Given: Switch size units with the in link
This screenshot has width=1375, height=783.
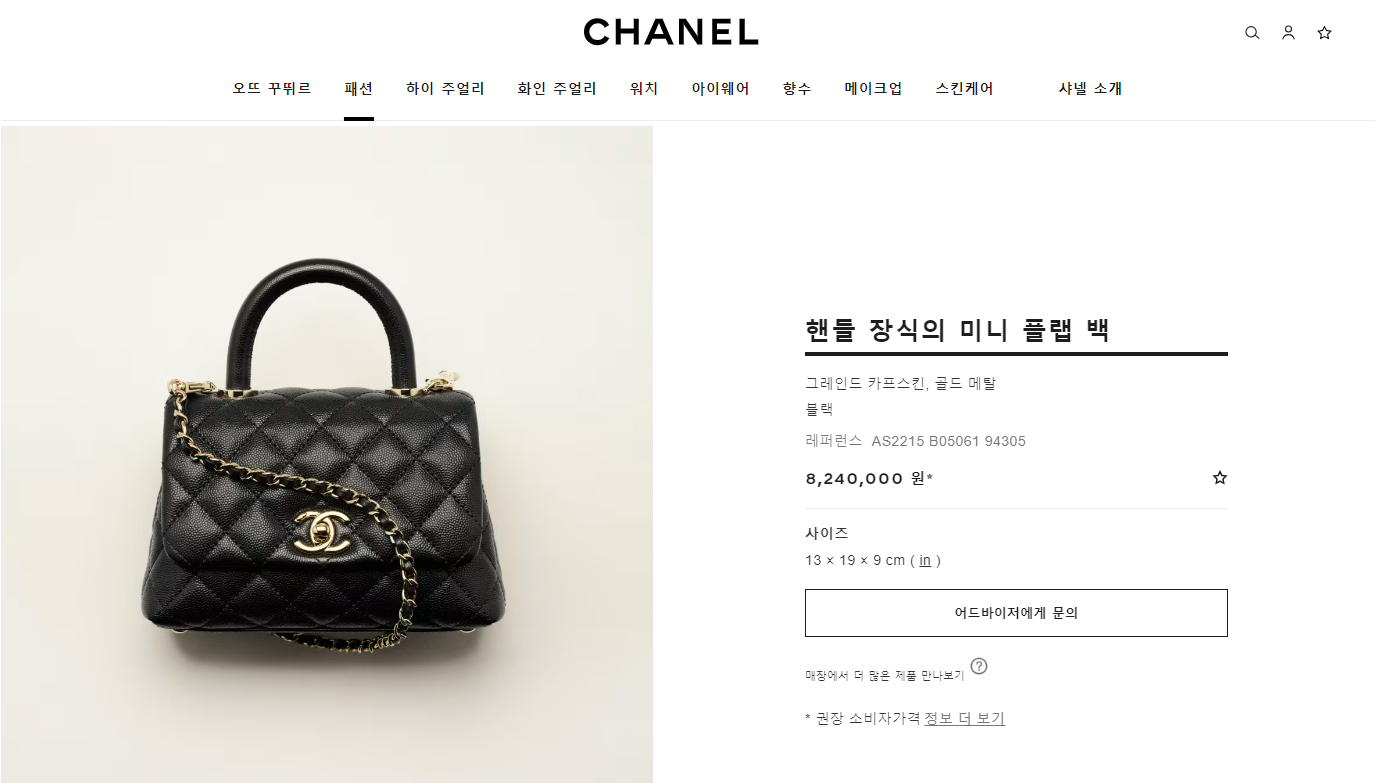Looking at the screenshot, I should 925,561.
